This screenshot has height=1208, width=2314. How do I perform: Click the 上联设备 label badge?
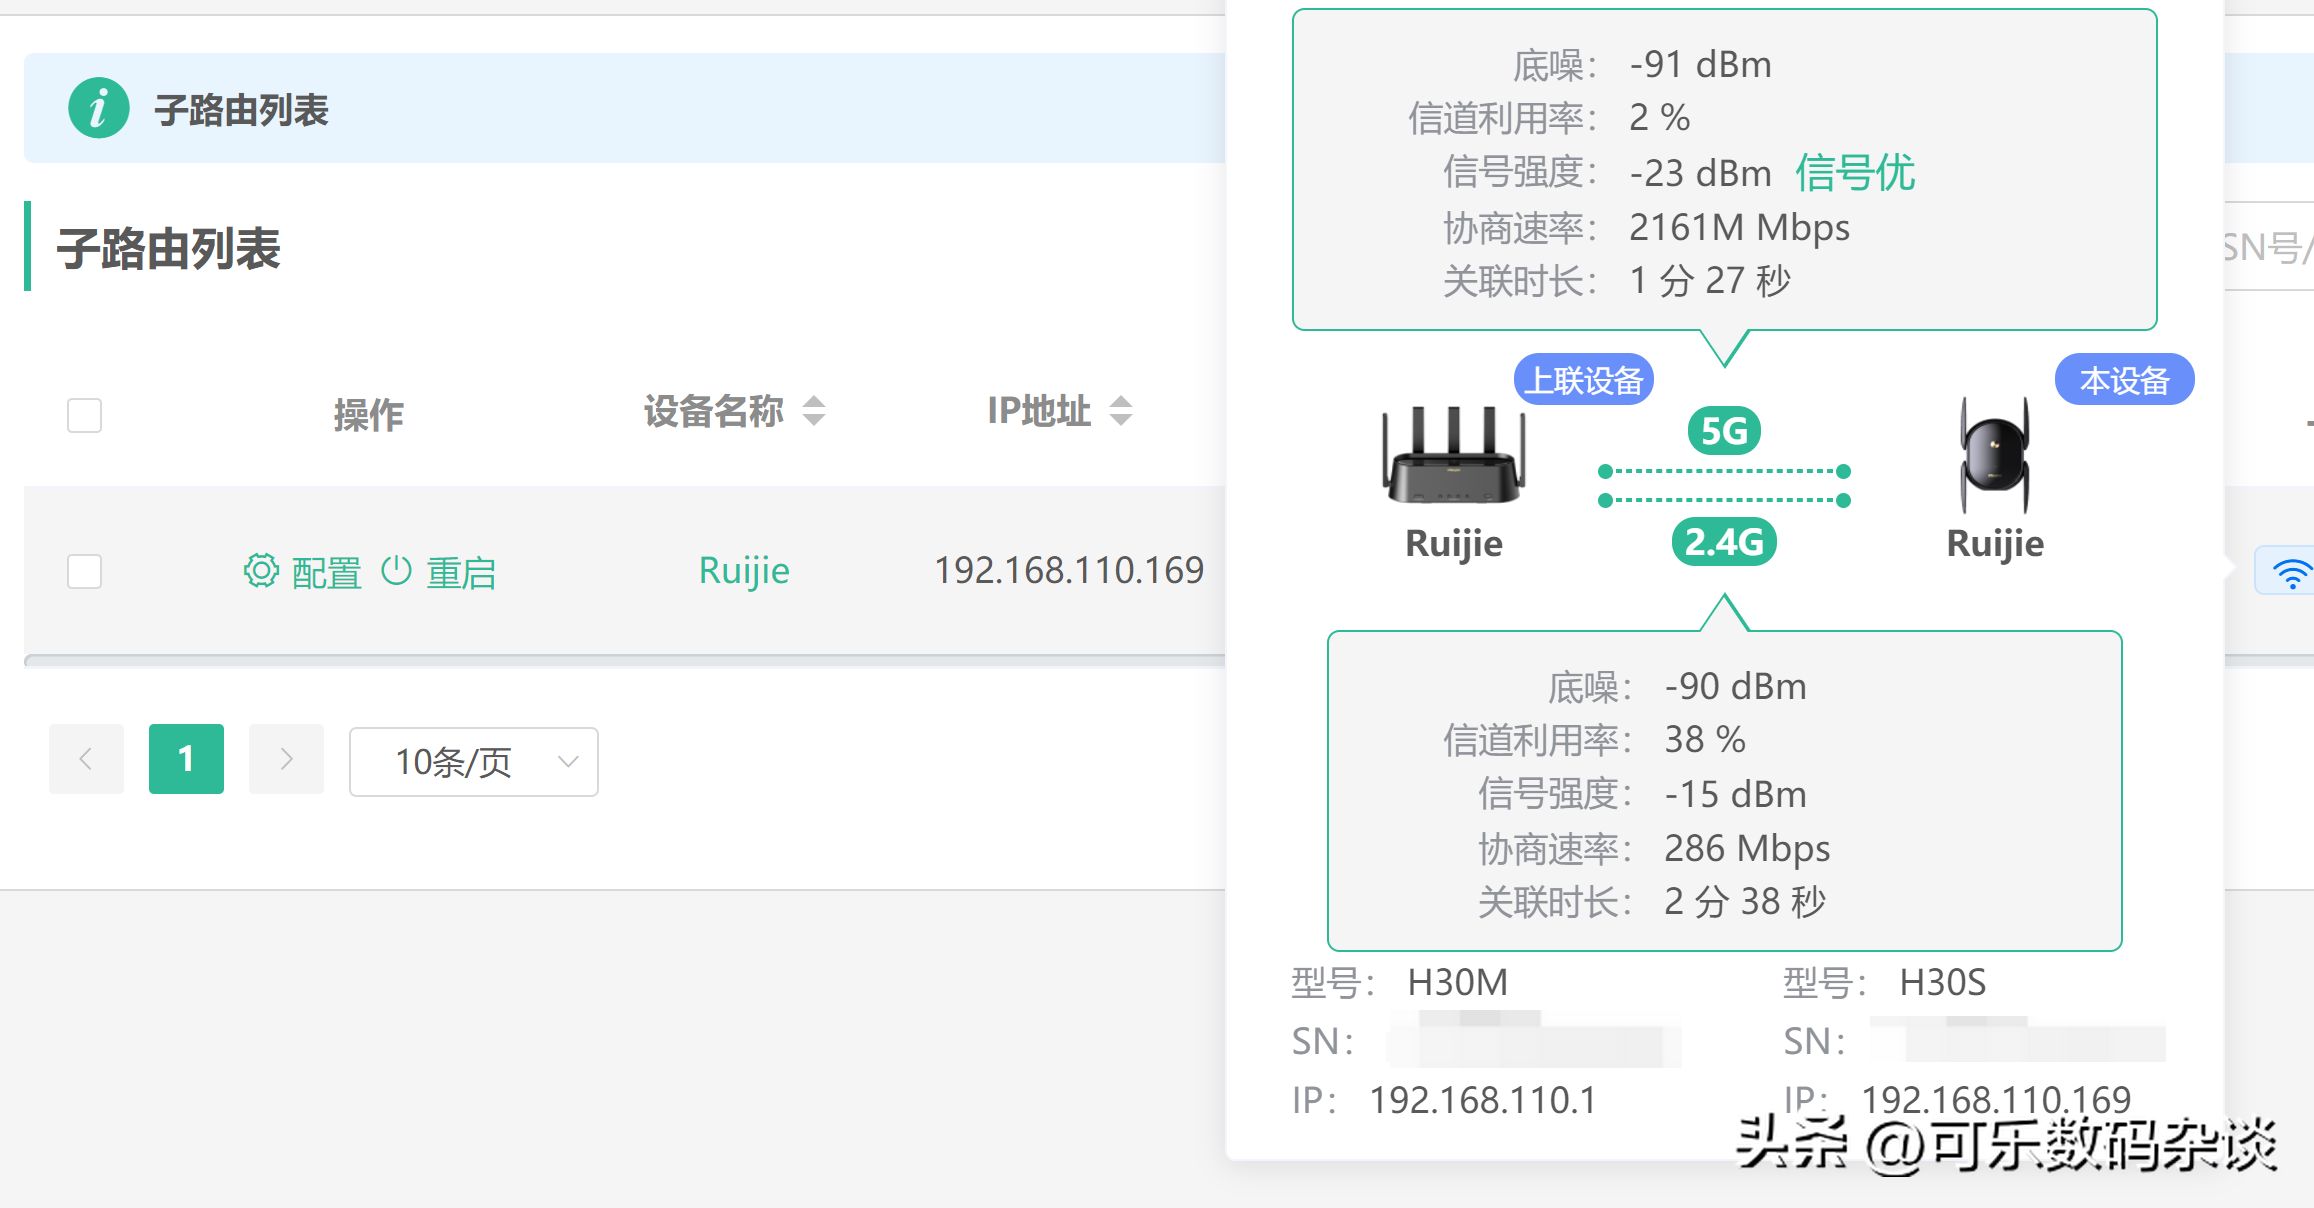(x=1584, y=380)
